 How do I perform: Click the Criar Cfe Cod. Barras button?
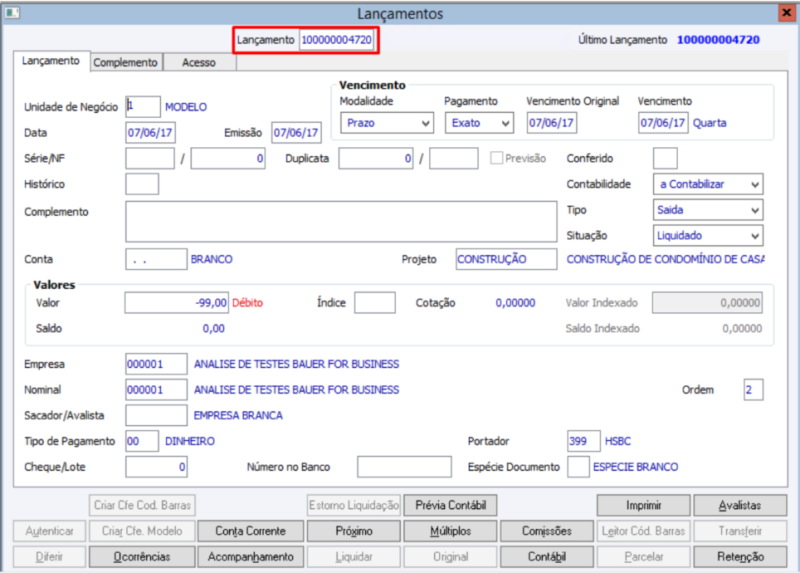coord(142,505)
